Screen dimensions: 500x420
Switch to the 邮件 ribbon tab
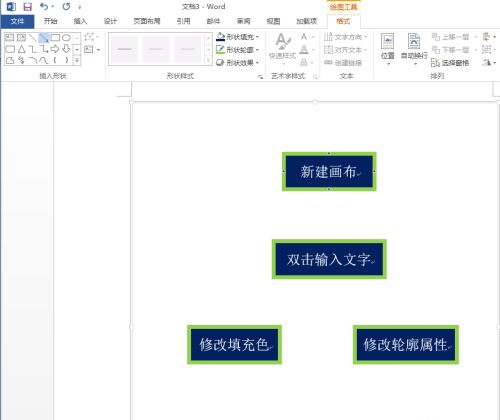click(x=213, y=21)
